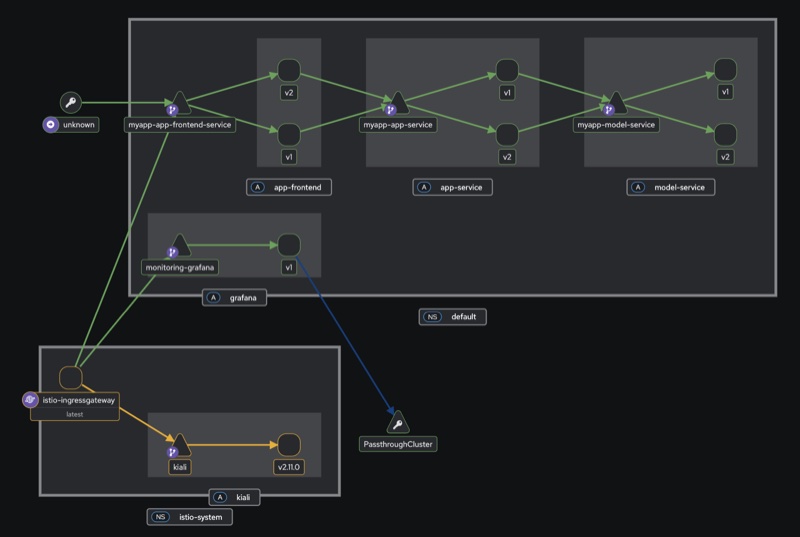
Task: Select orange edge from kiali service to v2.11.0
Action: 234,445
